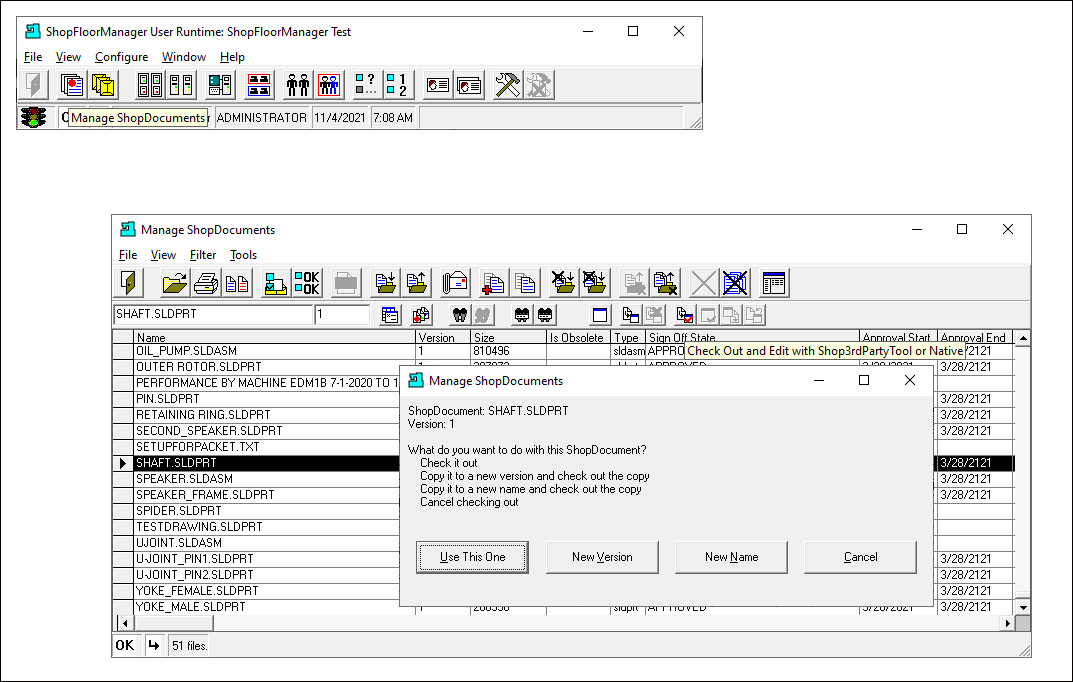Viewport: 1073px width, 682px height.
Task: Open the stacked ID cards icon
Action: pos(469,85)
